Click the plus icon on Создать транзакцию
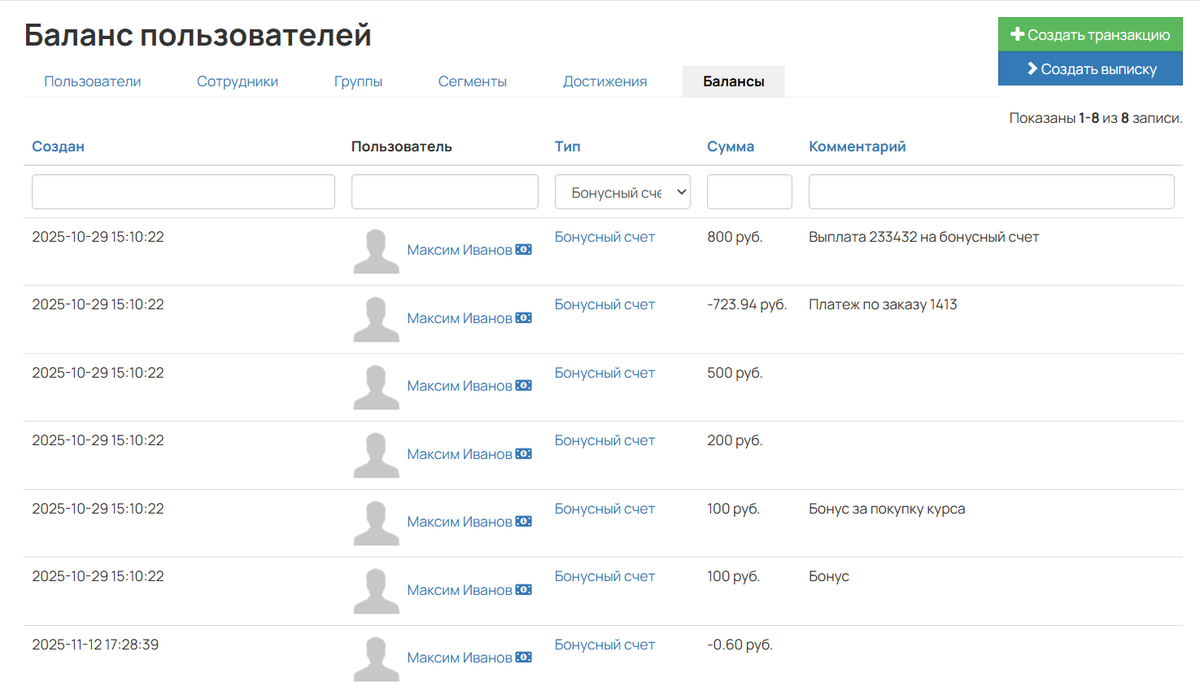The width and height of the screenshot is (1200, 691). coord(1017,35)
